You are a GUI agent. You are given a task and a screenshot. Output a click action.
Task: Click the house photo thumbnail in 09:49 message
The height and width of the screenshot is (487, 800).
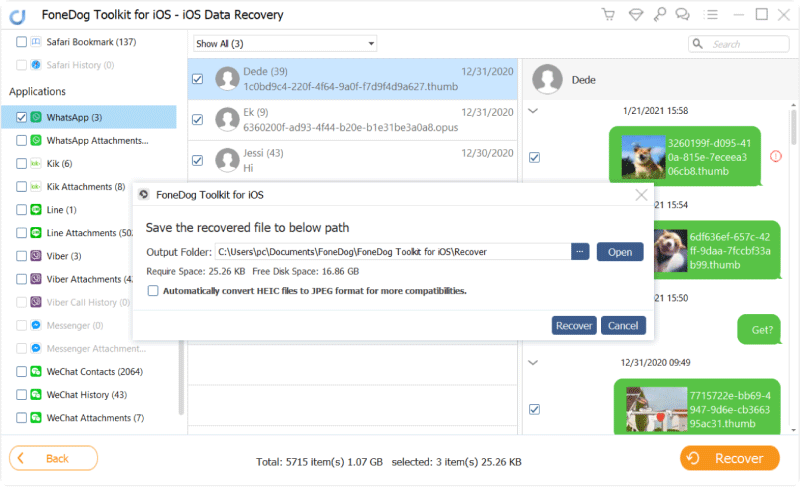coord(656,409)
